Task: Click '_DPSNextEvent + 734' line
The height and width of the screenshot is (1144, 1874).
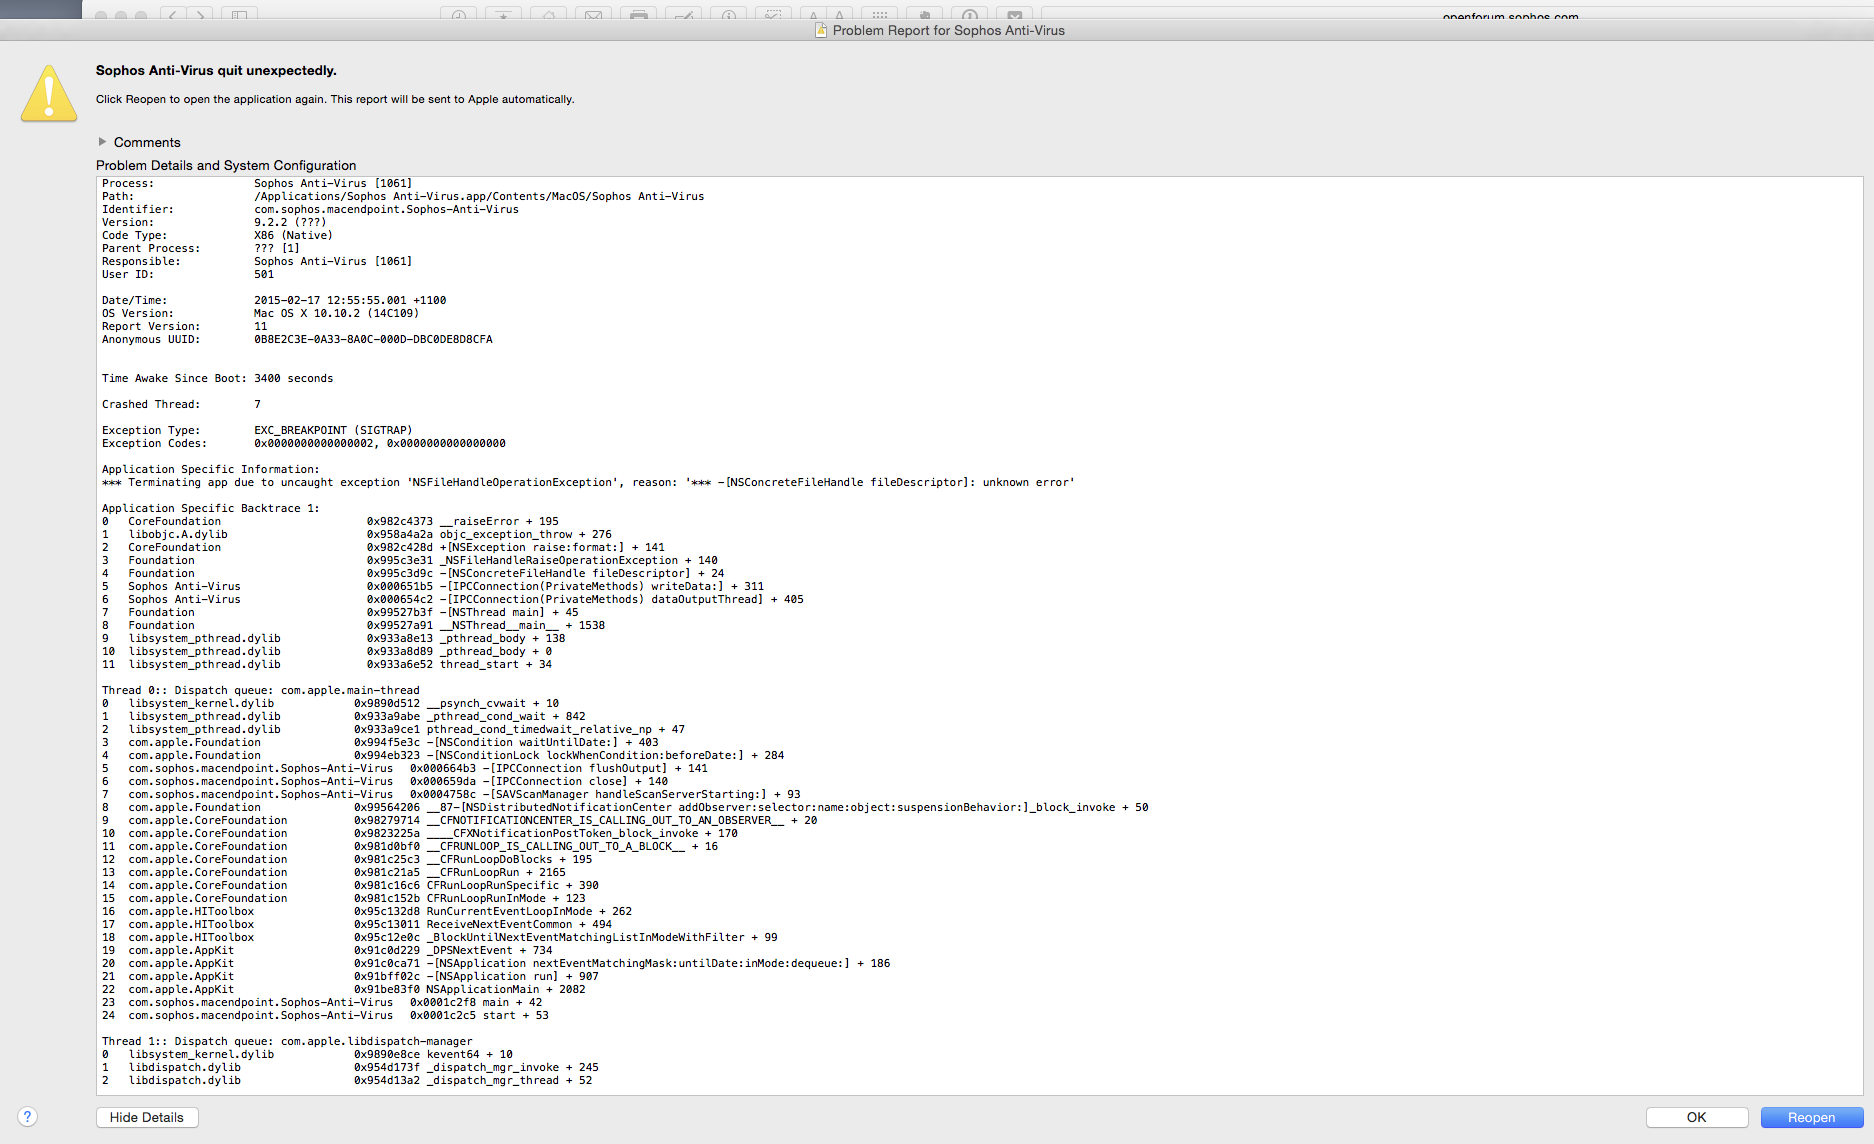Action: point(327,950)
